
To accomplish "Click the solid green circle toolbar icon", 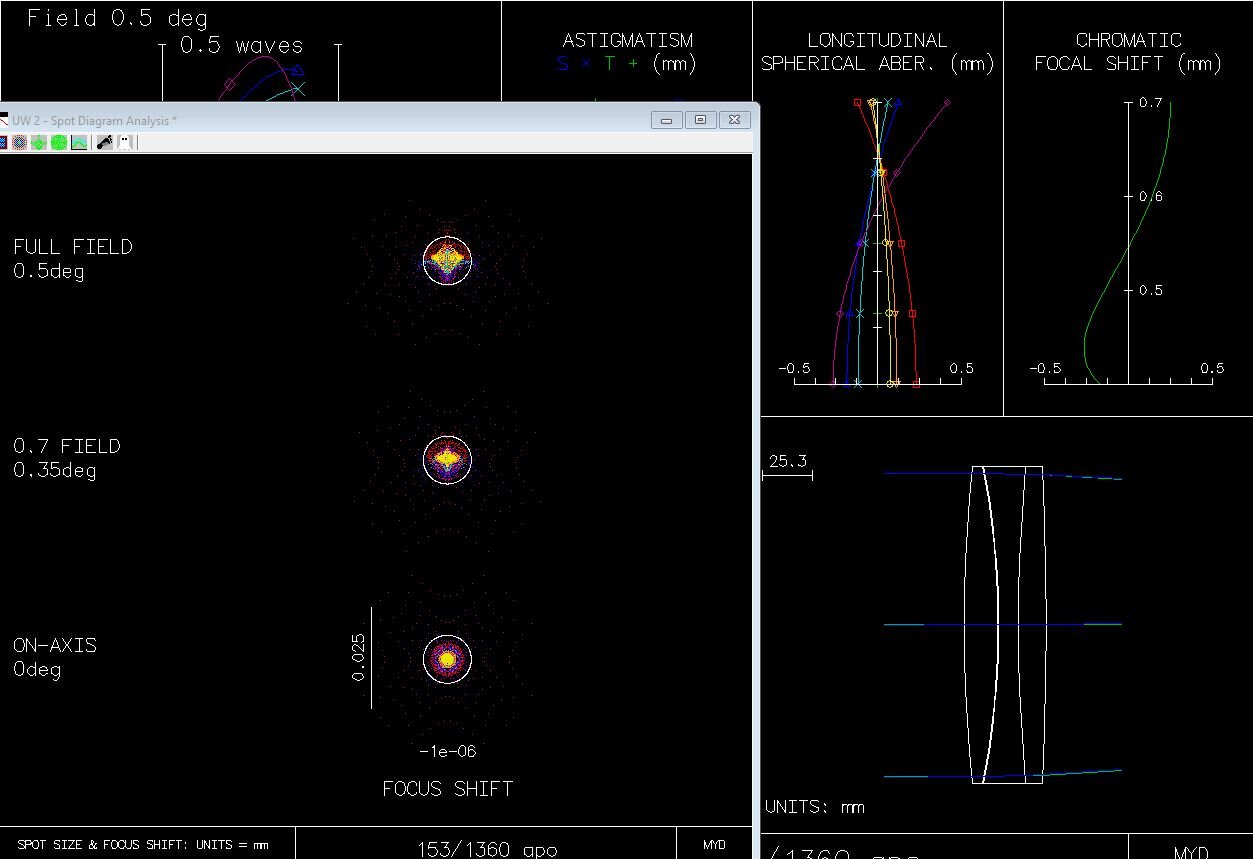I will [59, 142].
